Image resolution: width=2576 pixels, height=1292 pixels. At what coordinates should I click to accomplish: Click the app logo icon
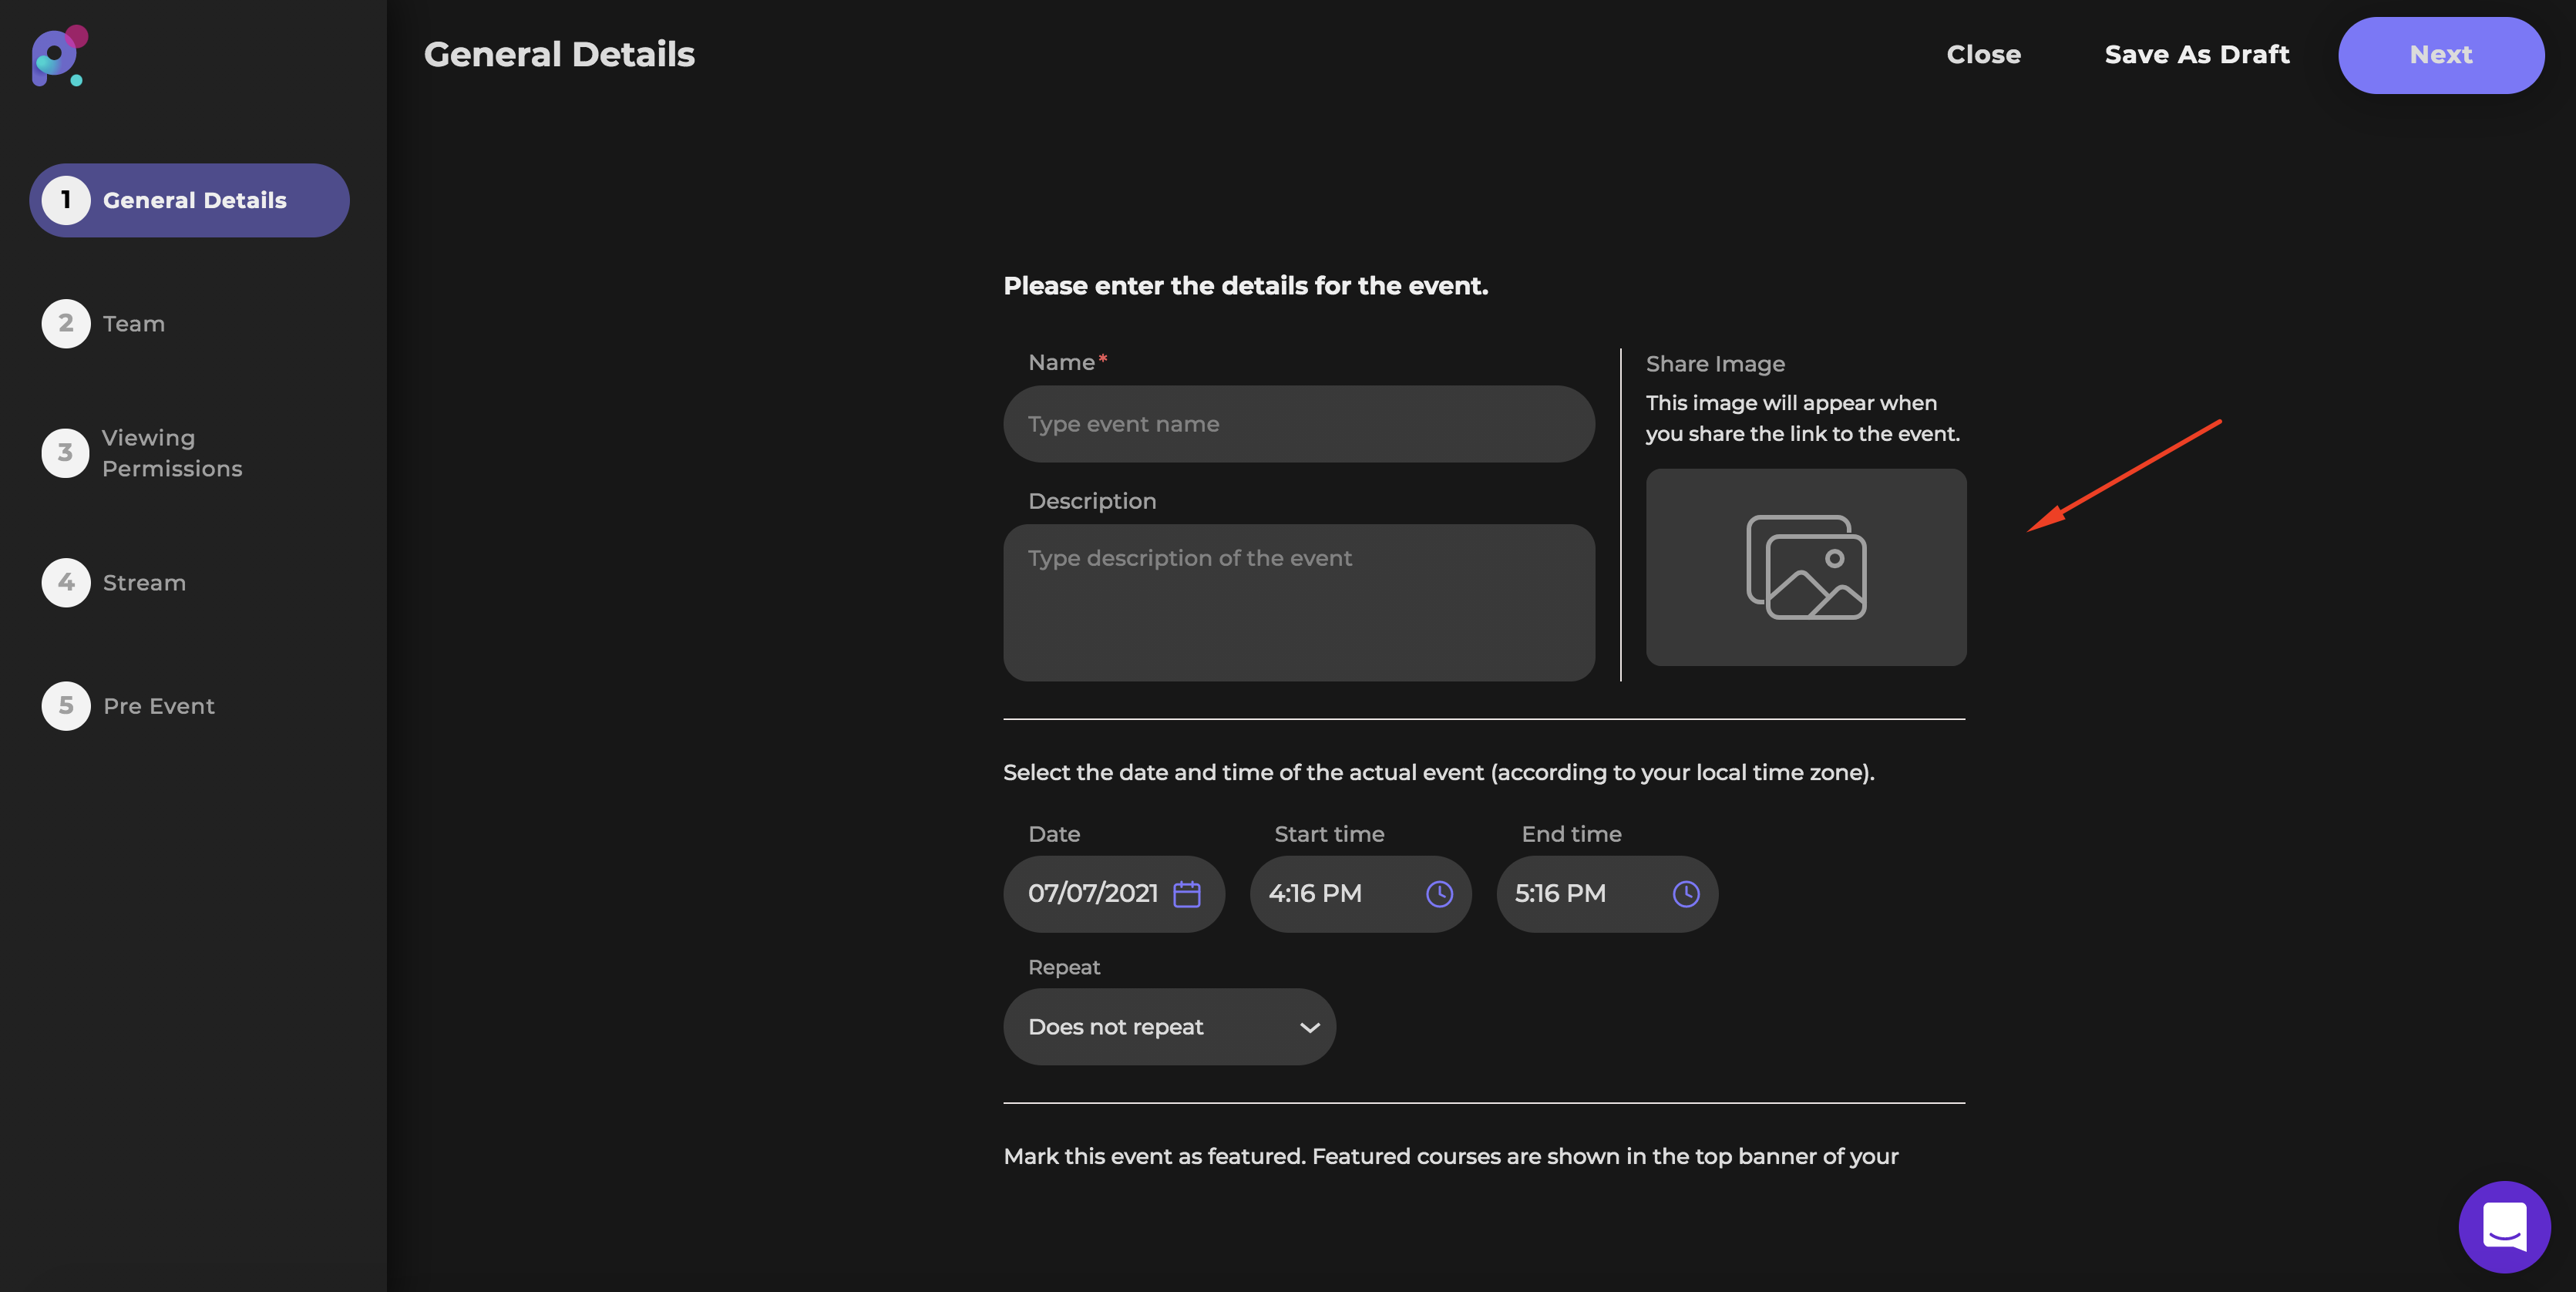(59, 56)
